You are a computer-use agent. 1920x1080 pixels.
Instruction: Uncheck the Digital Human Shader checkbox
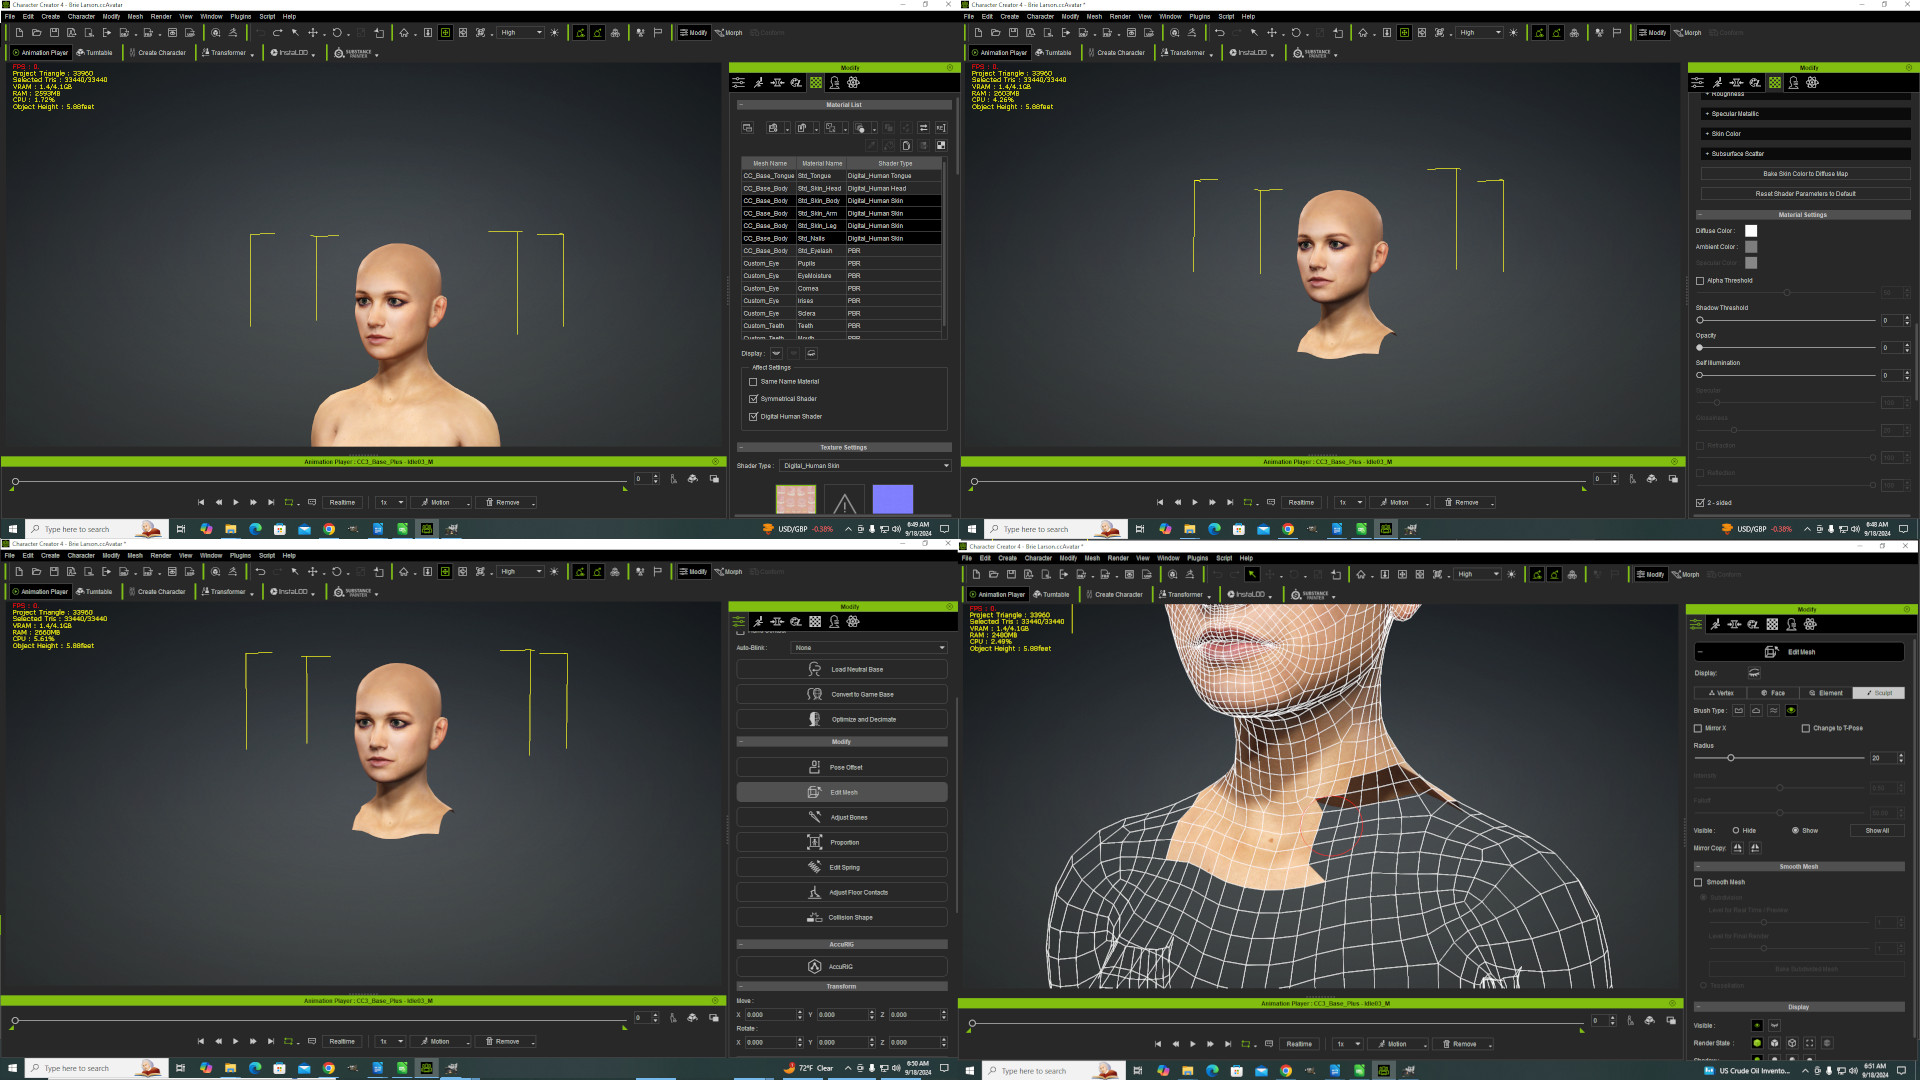(x=753, y=417)
